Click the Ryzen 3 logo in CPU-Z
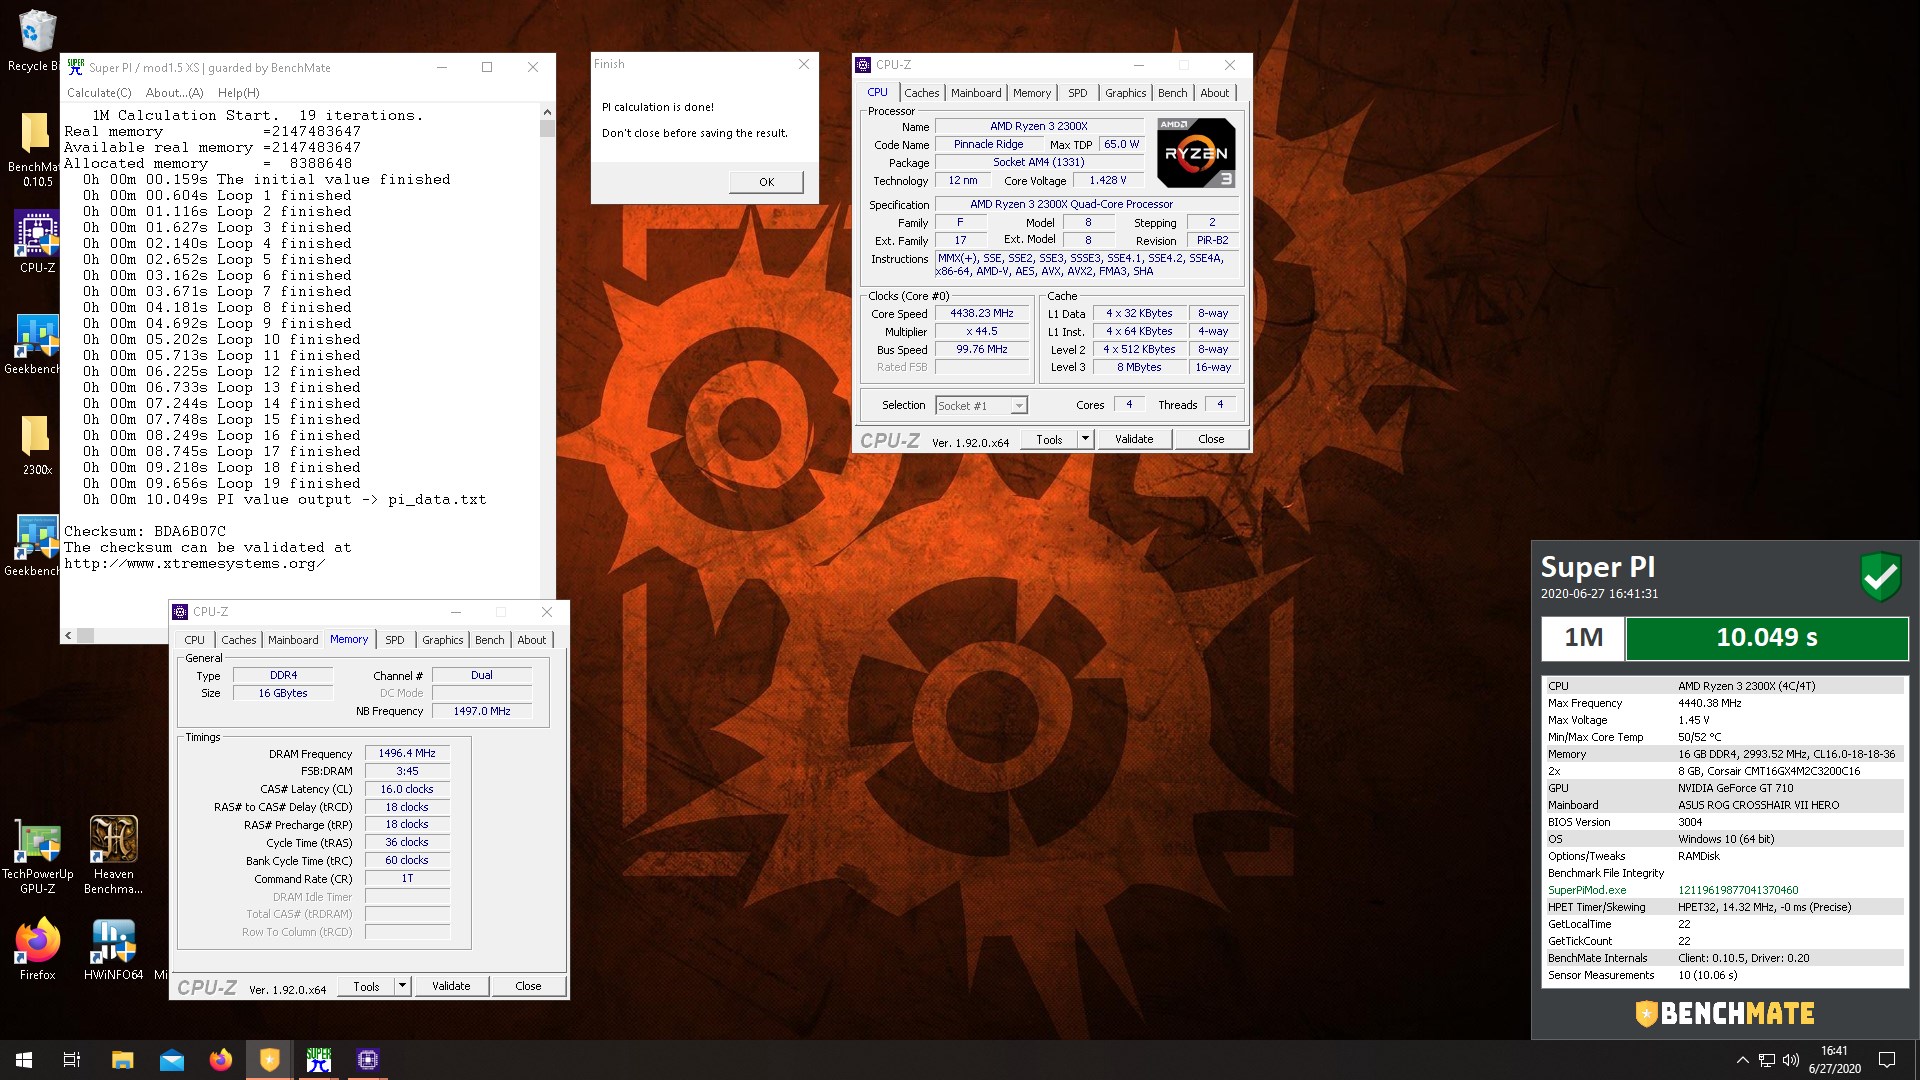The width and height of the screenshot is (1920, 1080). (x=1196, y=153)
